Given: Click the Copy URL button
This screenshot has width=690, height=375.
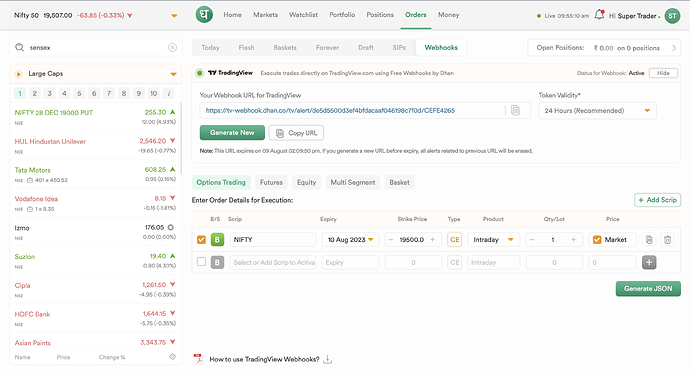Looking at the screenshot, I should (x=296, y=133).
